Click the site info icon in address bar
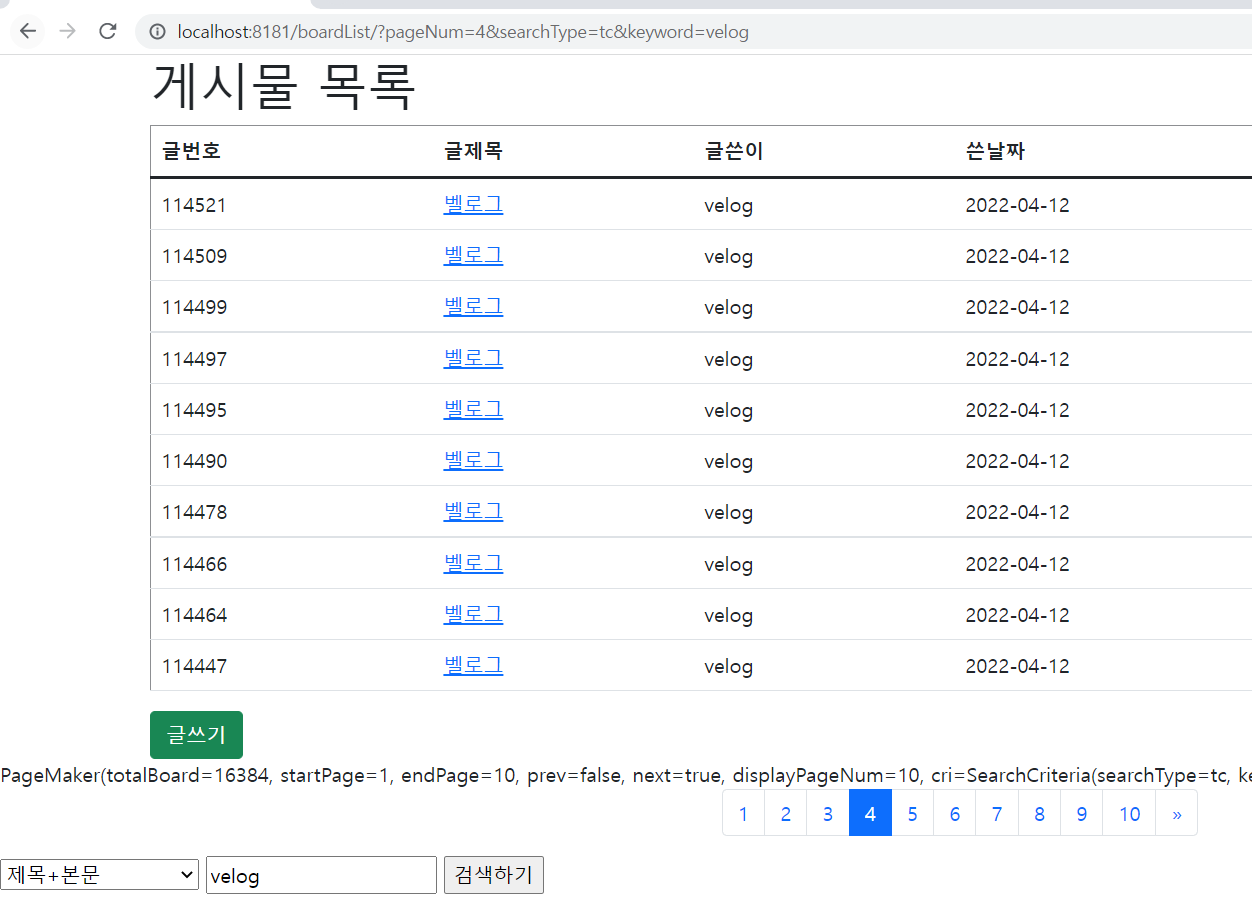Screen dimensions: 1252x914 (157, 32)
